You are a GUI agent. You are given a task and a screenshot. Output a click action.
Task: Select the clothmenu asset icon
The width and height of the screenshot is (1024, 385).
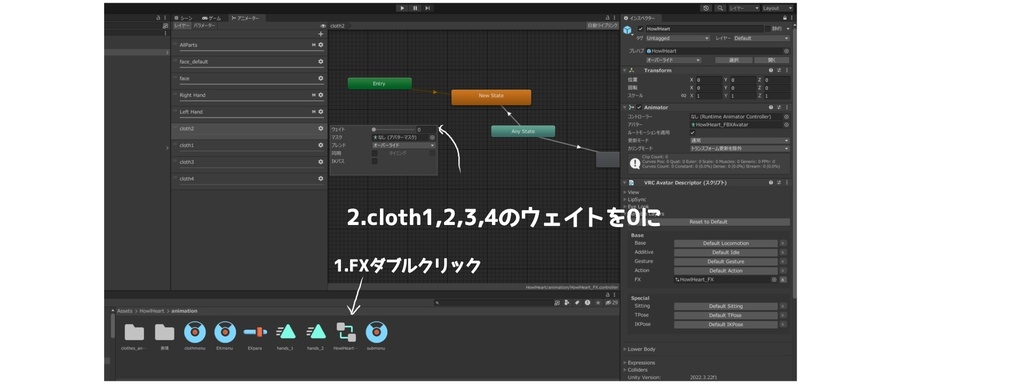coord(195,332)
